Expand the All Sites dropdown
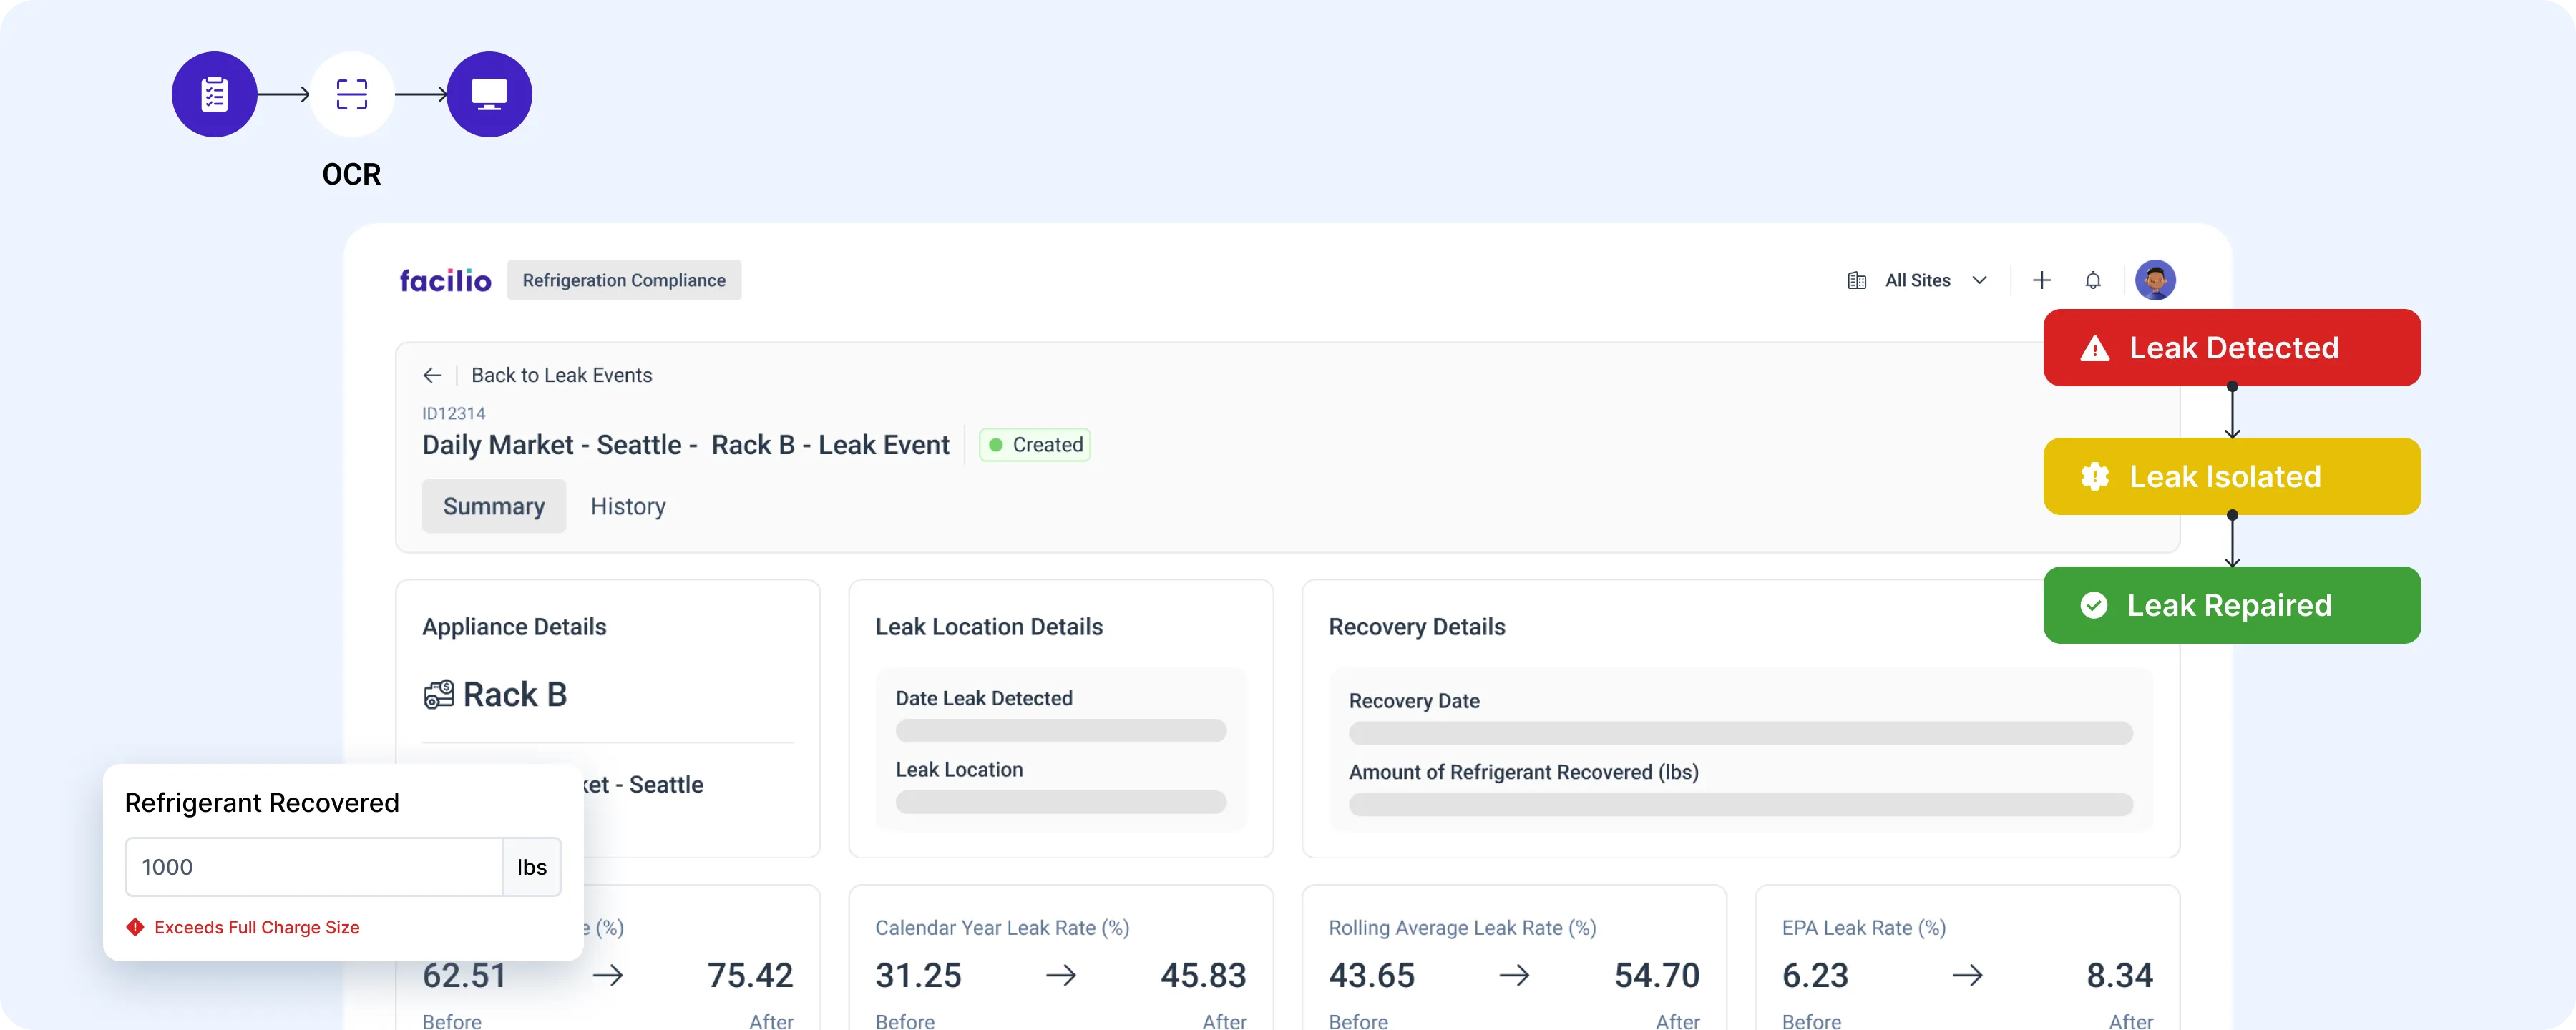2576x1030 pixels. point(1917,281)
